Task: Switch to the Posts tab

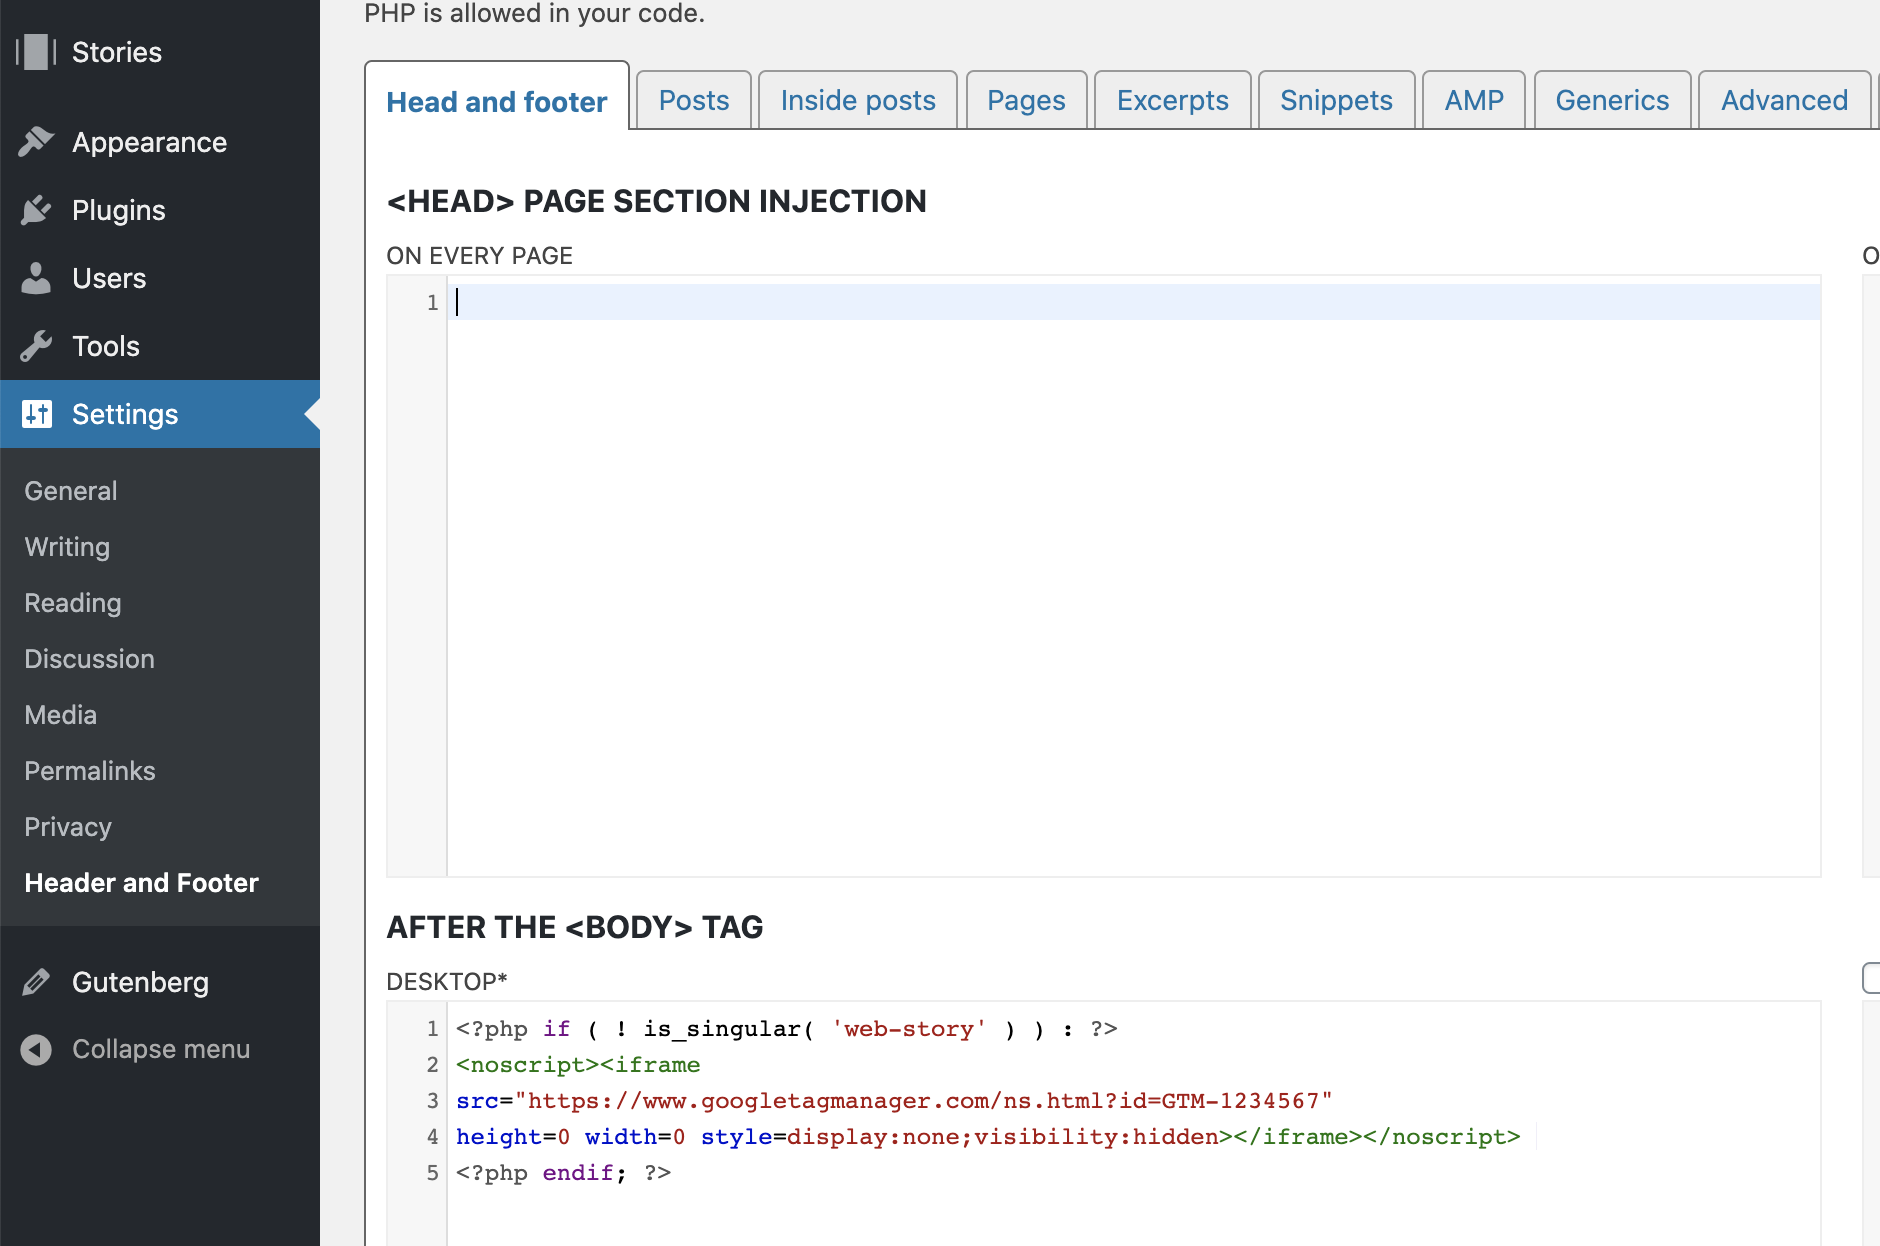Action: pyautogui.click(x=693, y=99)
